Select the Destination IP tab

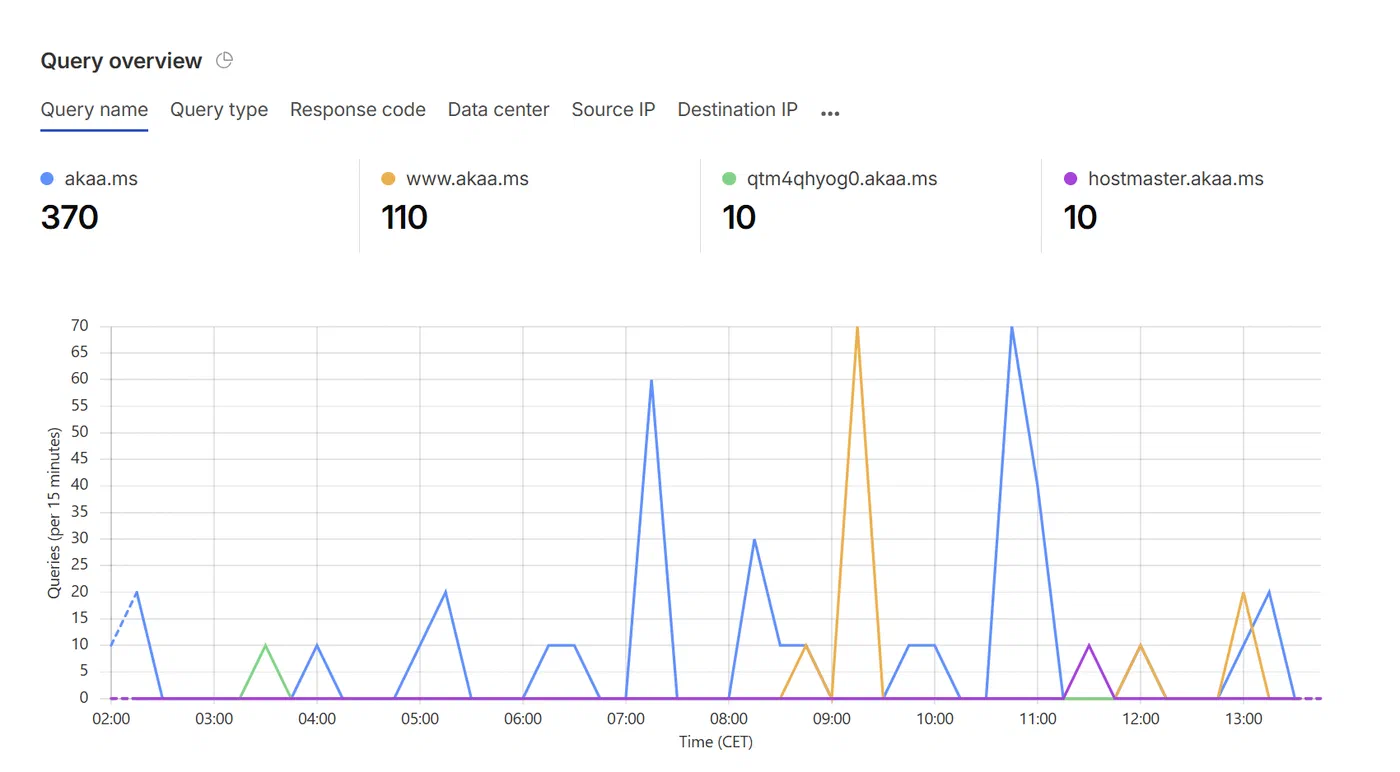pyautogui.click(x=738, y=110)
